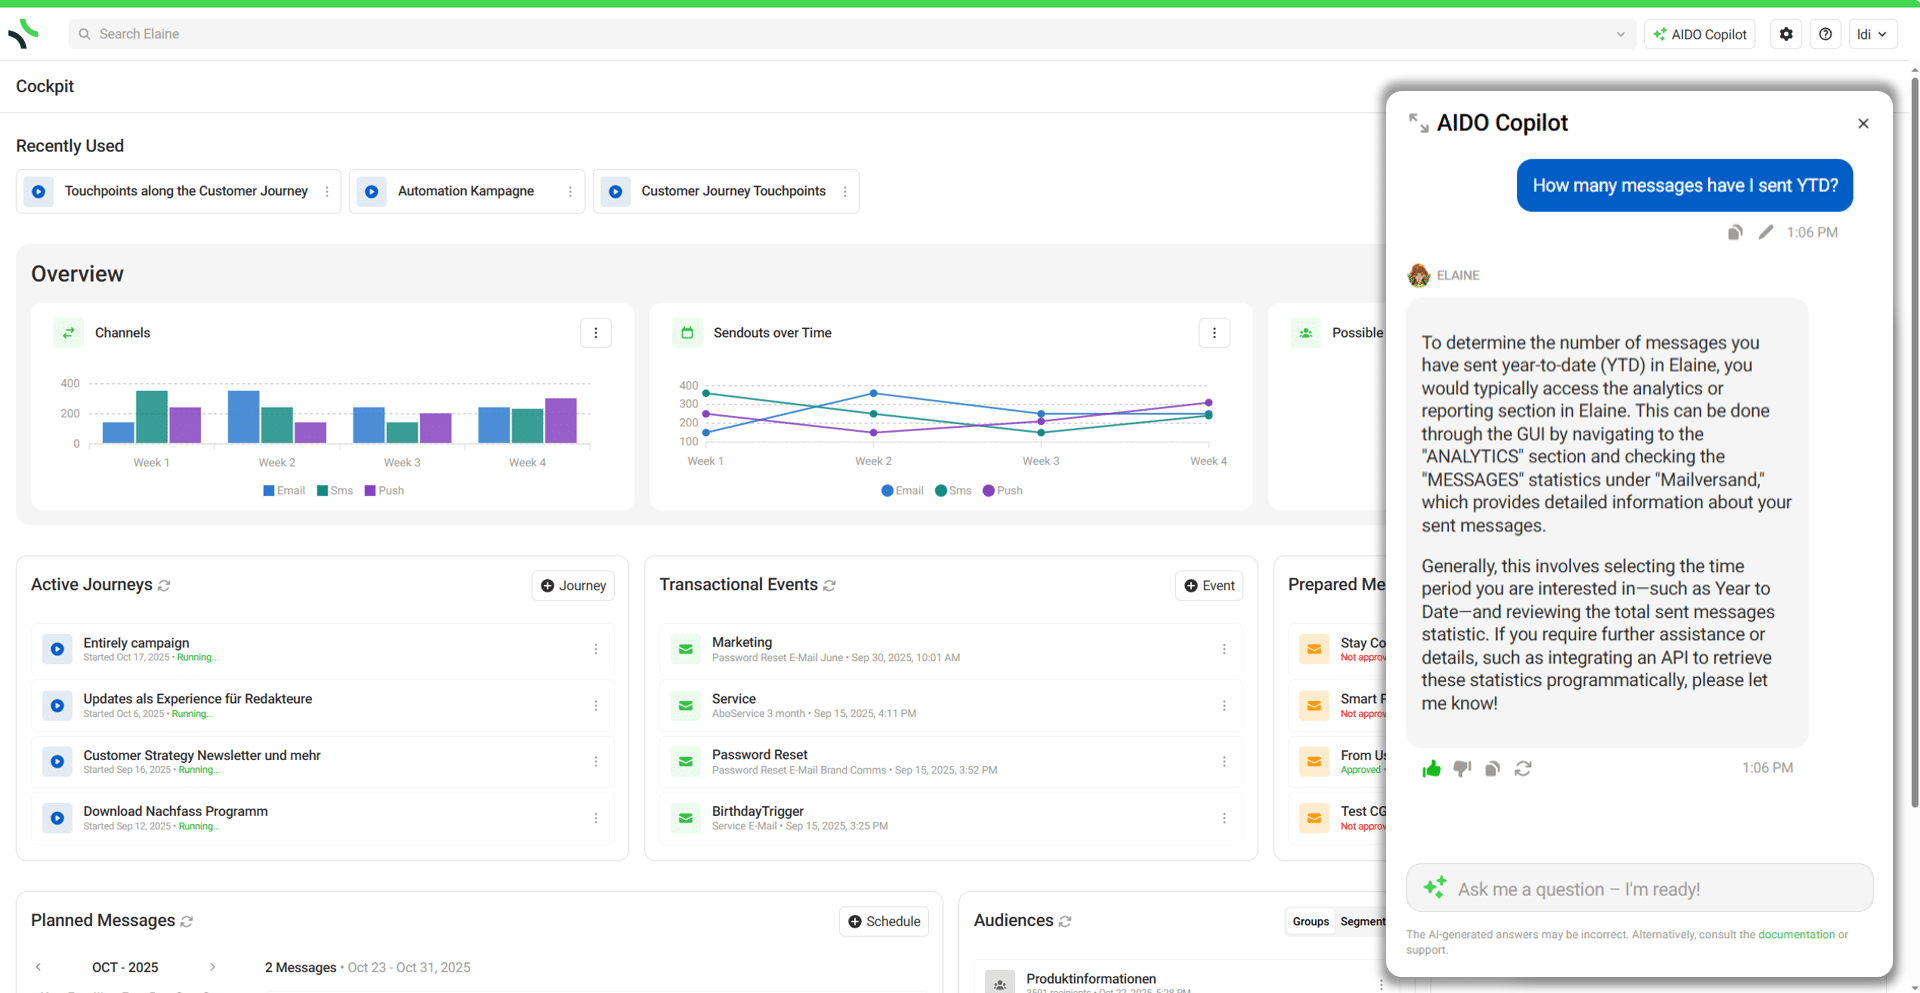Image resolution: width=1920 pixels, height=993 pixels.
Task: Open Touchpoints along the Customer Journey options
Action: coord(327,192)
